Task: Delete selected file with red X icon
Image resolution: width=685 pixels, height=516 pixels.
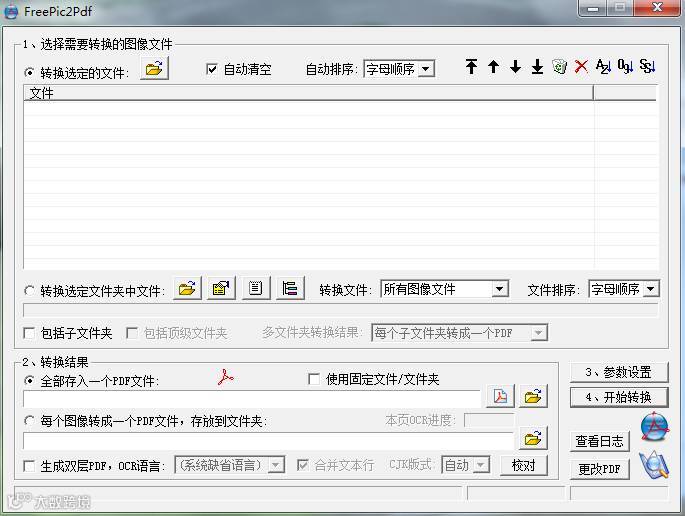Action: (x=581, y=66)
